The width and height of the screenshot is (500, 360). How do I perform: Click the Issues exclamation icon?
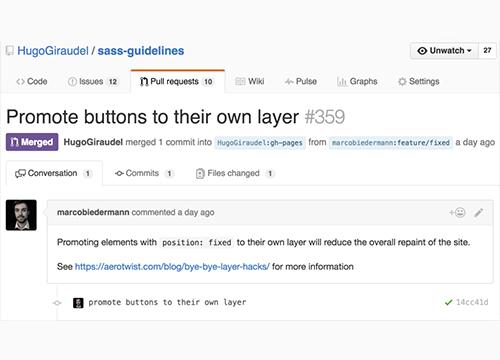coord(72,82)
